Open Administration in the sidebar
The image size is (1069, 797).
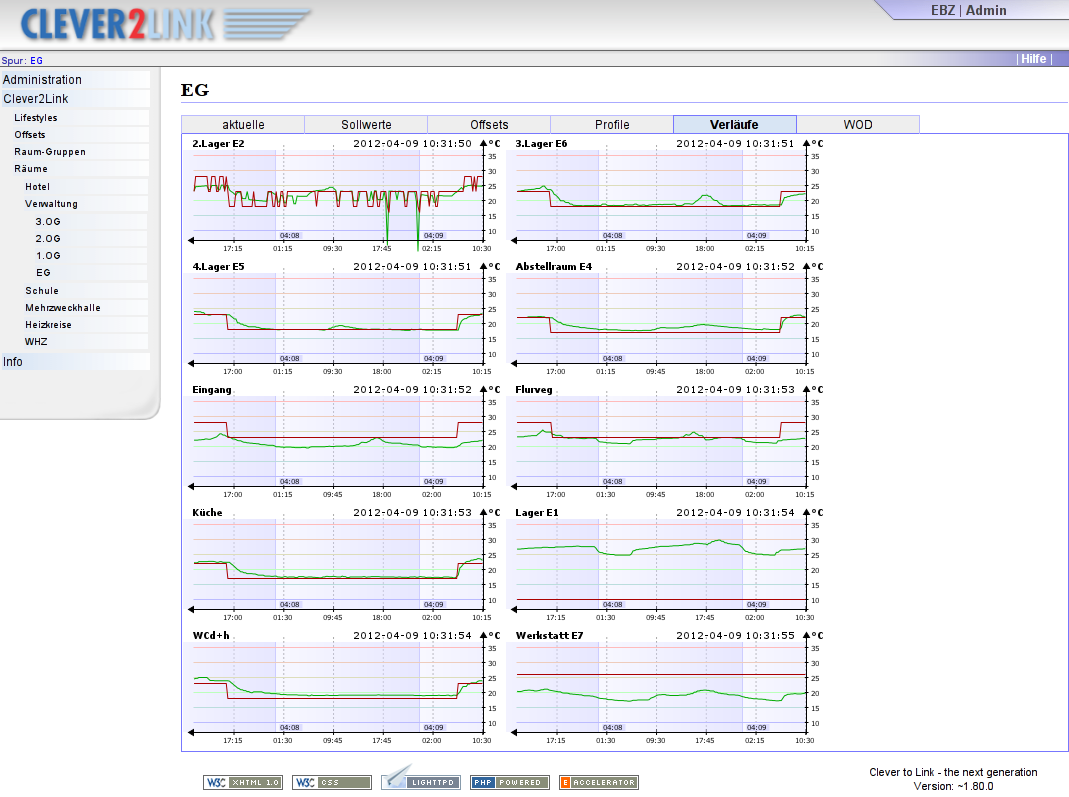point(75,80)
